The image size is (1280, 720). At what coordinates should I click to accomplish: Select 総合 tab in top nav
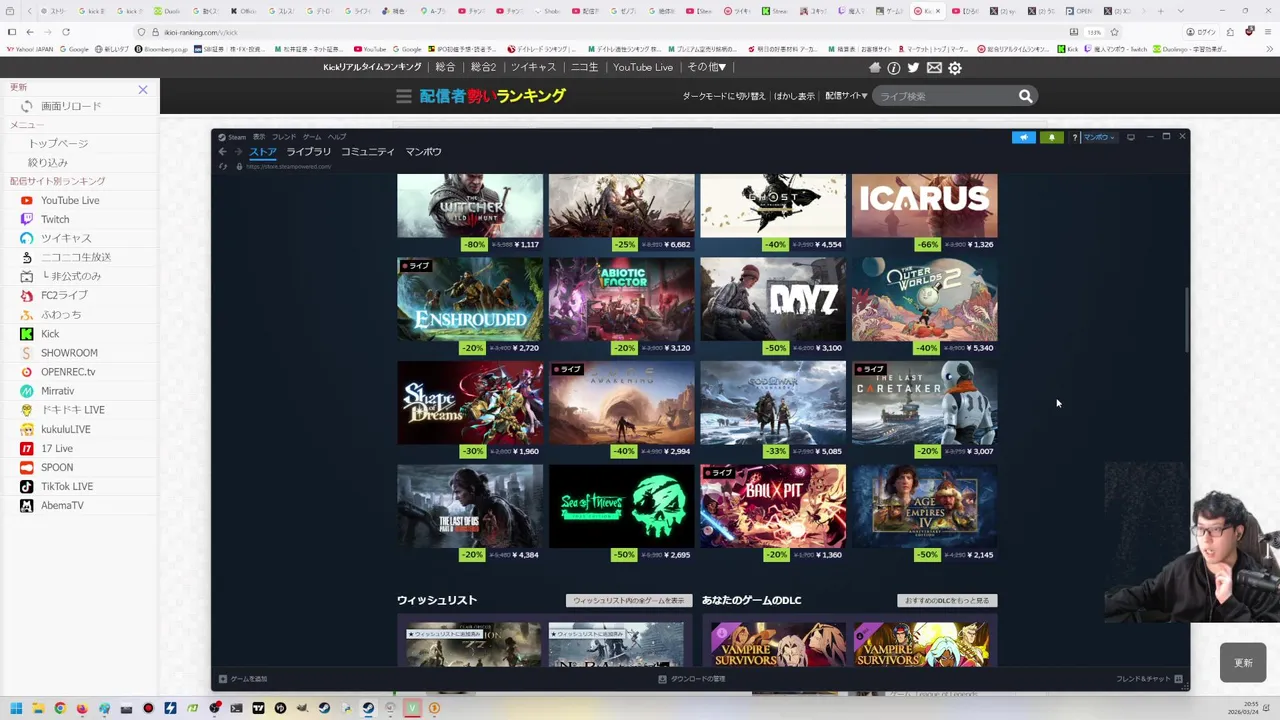(446, 67)
